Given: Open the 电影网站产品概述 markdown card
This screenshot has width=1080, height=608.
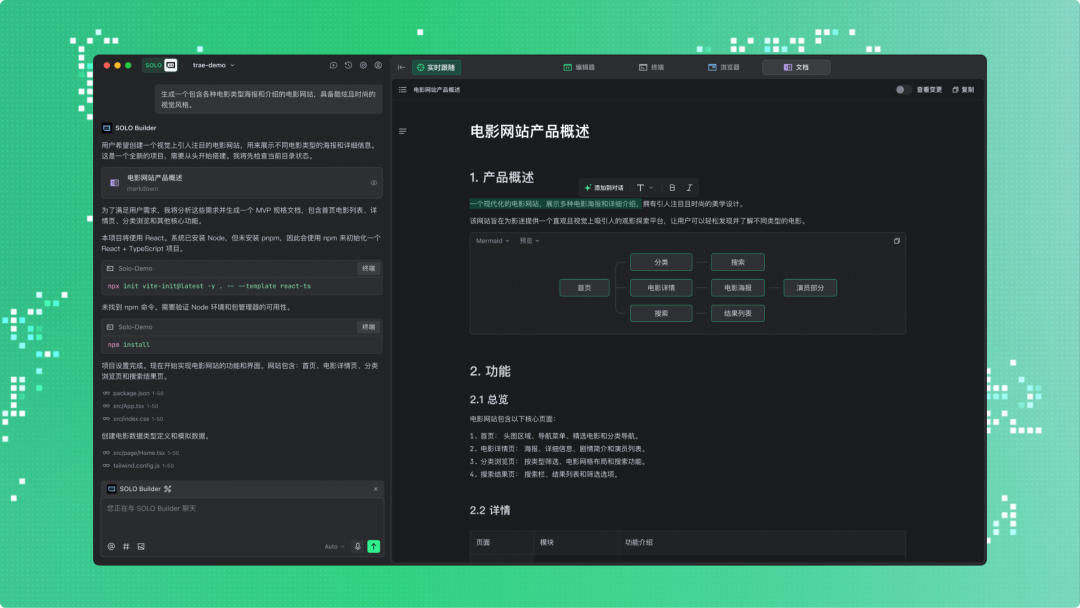Looking at the screenshot, I should (x=242, y=183).
